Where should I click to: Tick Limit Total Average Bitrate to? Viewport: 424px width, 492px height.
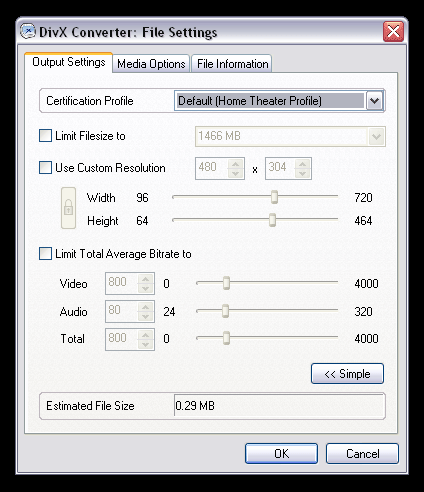(x=45, y=253)
